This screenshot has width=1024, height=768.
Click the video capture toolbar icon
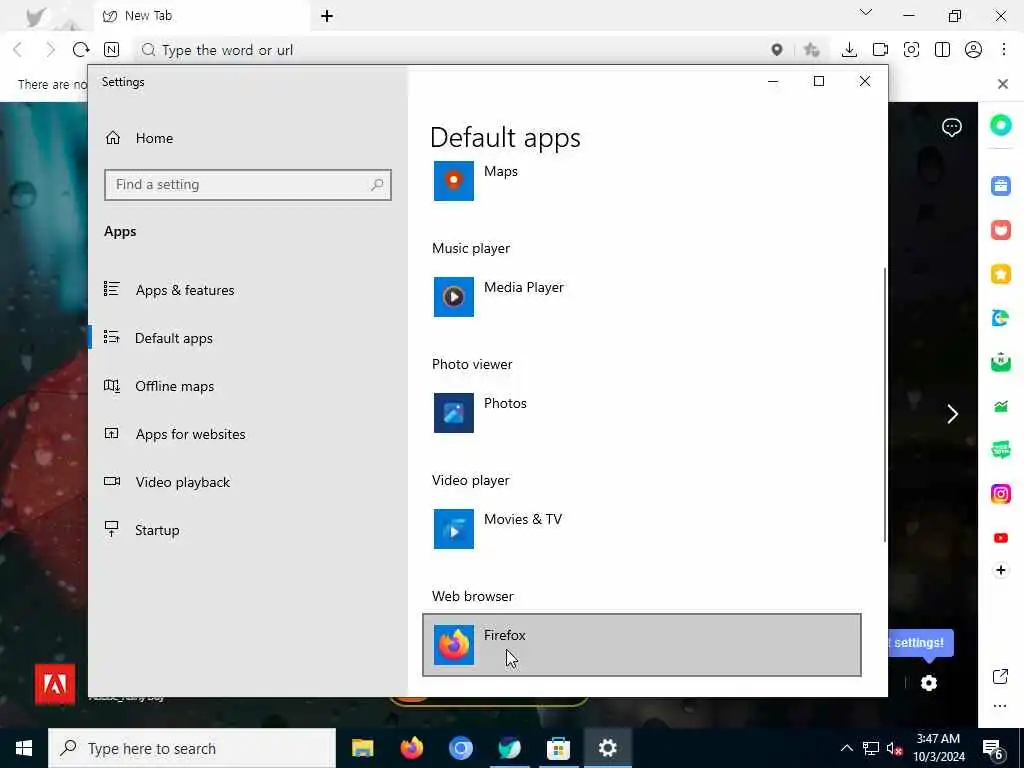(x=880, y=50)
